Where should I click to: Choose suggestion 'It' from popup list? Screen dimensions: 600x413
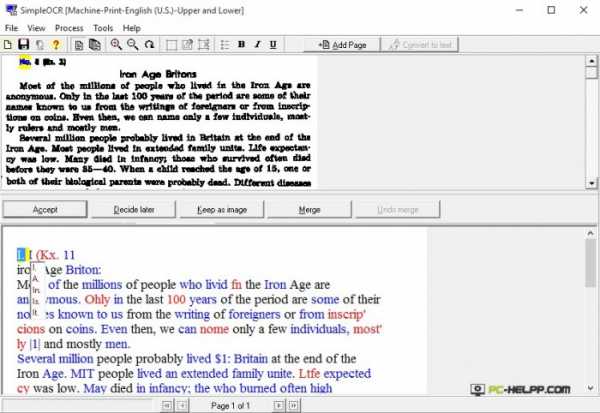(x=35, y=313)
